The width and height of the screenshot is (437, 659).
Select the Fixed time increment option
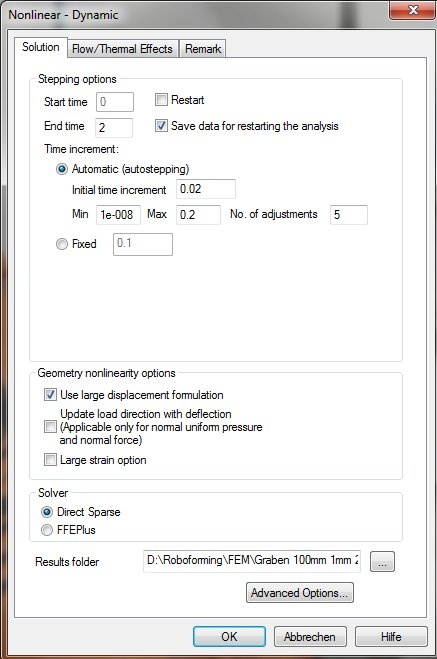pyautogui.click(x=62, y=244)
